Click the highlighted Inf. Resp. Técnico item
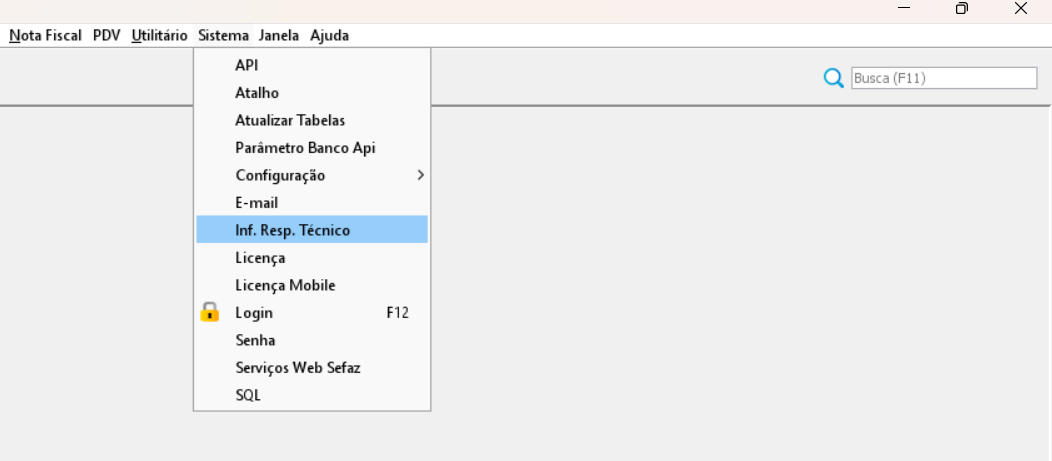This screenshot has height=461, width=1052. point(292,230)
